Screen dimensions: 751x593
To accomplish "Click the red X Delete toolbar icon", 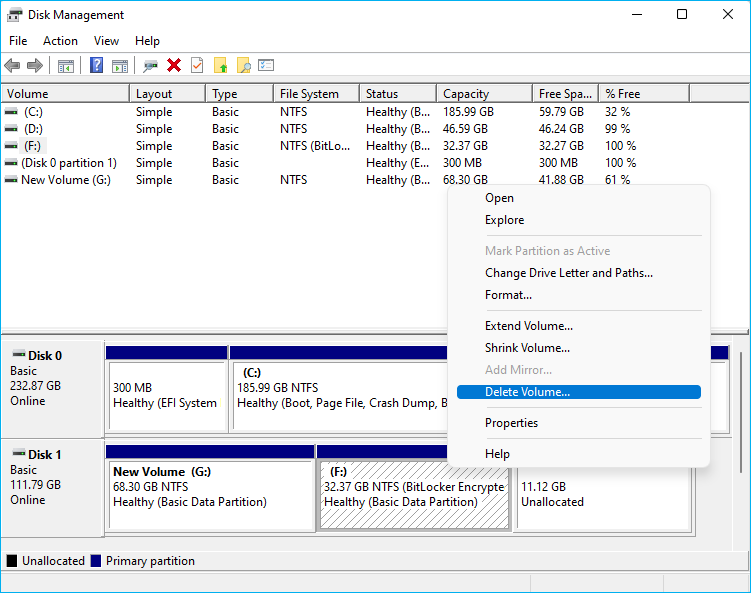I will tap(174, 66).
